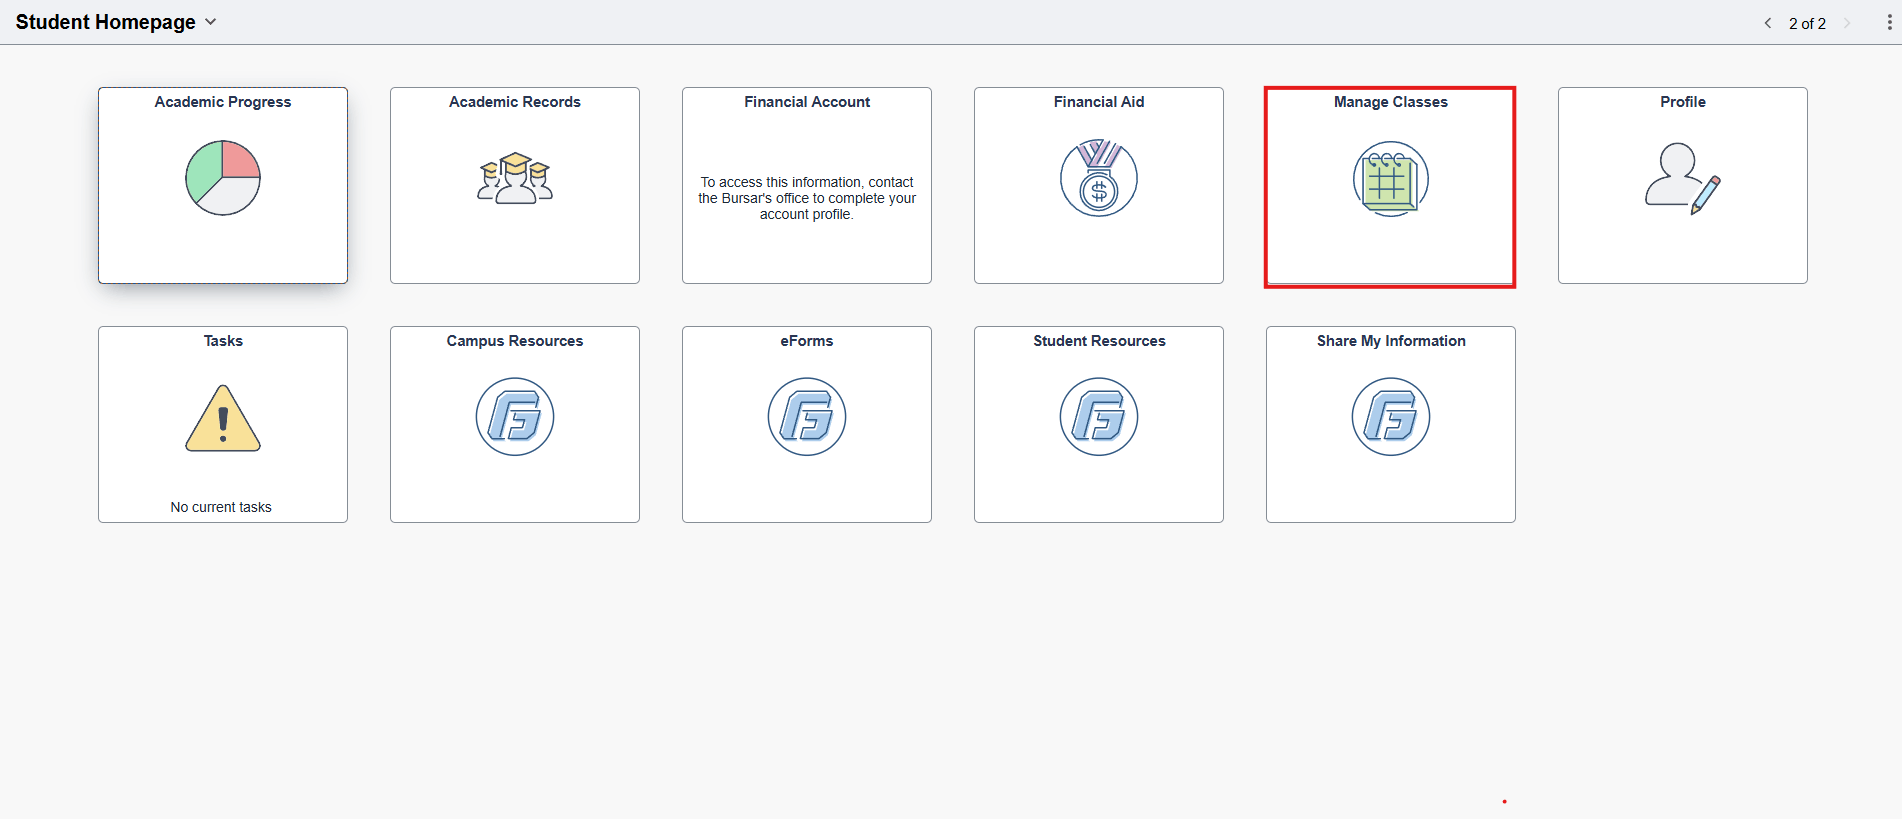Click the Financial Account tile title
This screenshot has height=819, width=1902.
pyautogui.click(x=807, y=102)
